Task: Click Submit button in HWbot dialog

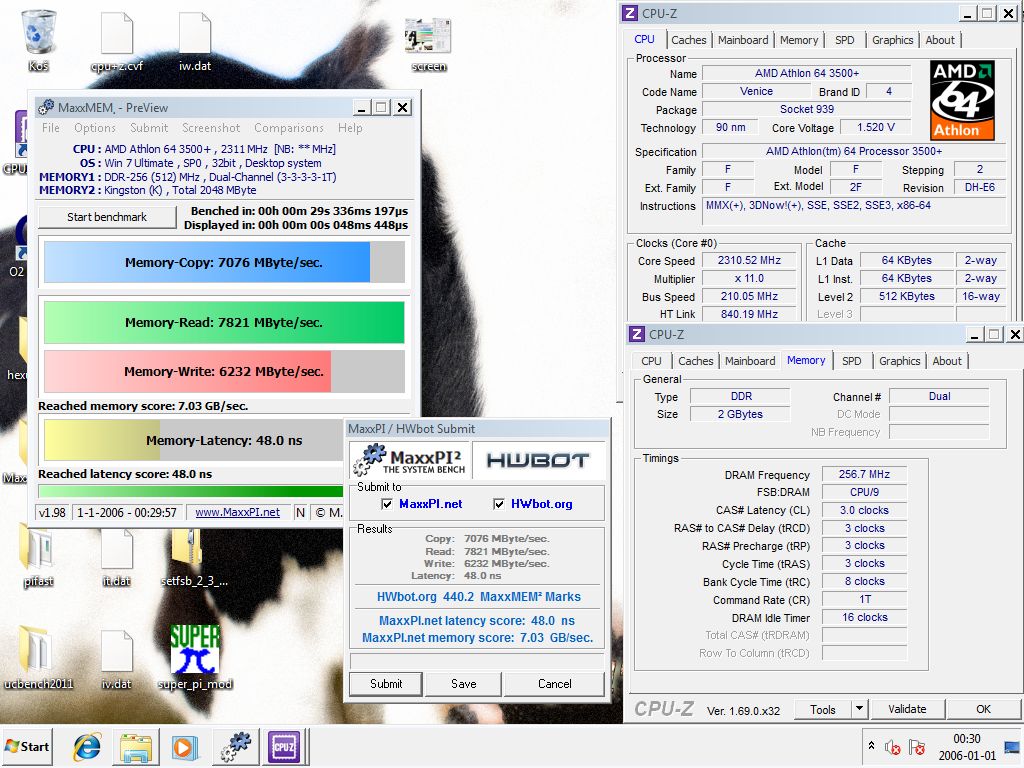Action: 386,684
